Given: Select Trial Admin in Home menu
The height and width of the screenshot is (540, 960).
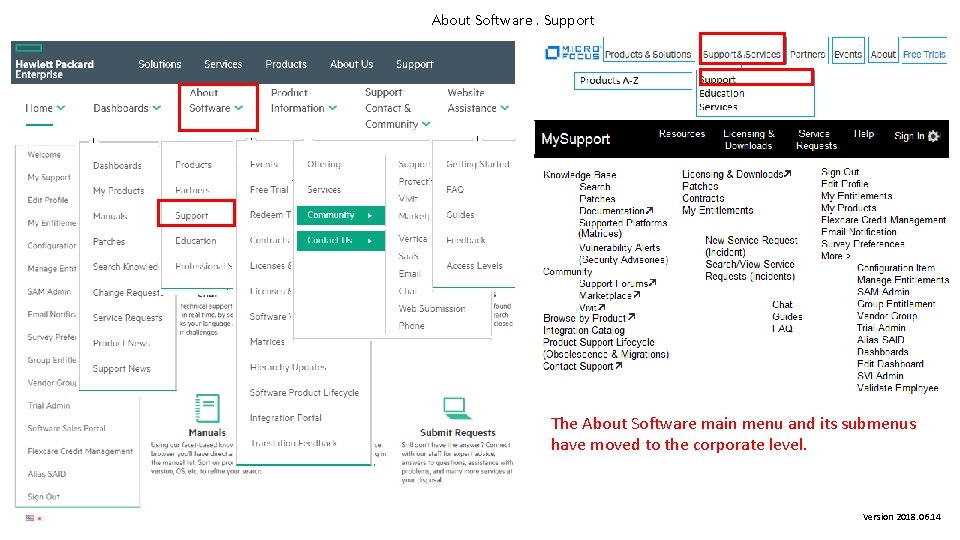Looking at the screenshot, I should coord(49,405).
